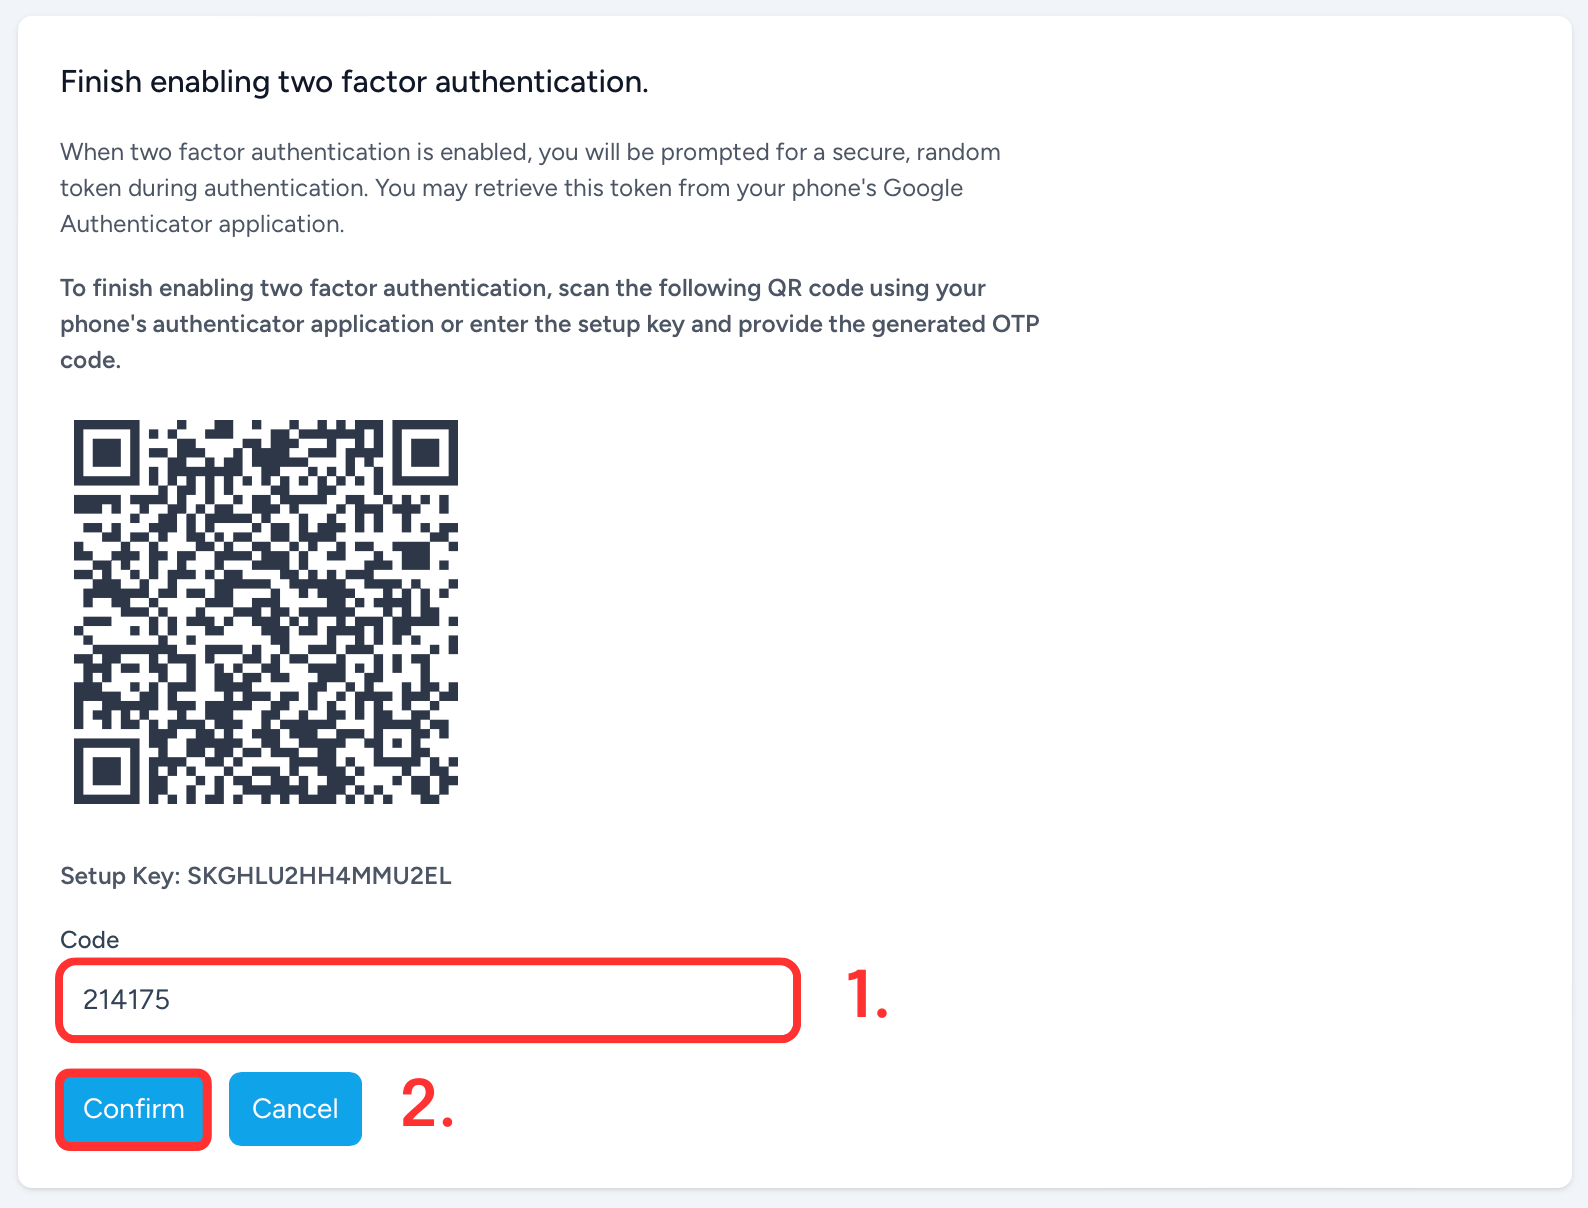1588x1208 pixels.
Task: Click the bold word "OTP" in instructions
Action: pyautogui.click(x=1016, y=324)
